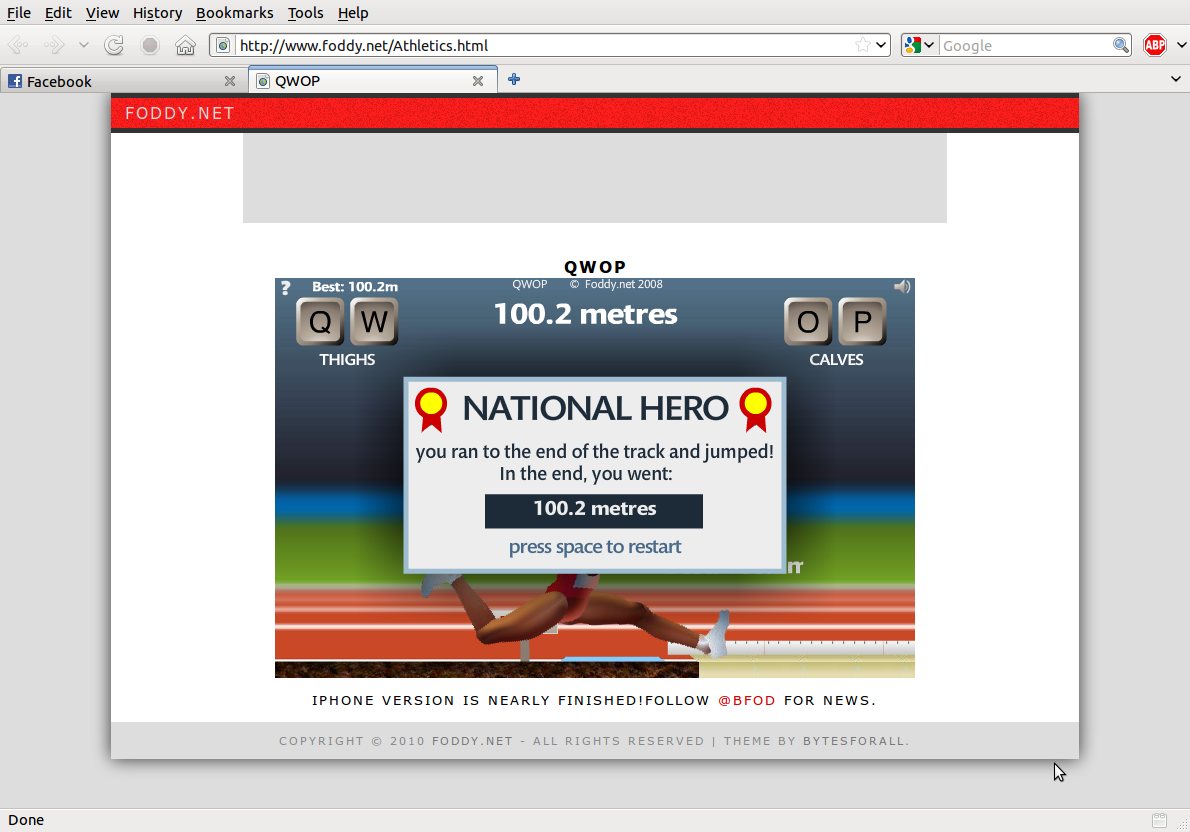Close the Facebook tab

pyautogui.click(x=230, y=80)
